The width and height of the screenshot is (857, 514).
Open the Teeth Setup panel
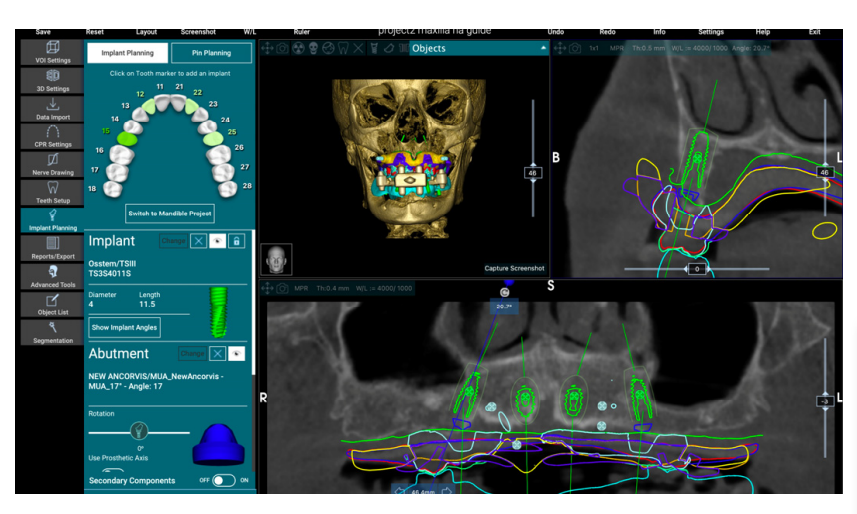[x=52, y=191]
